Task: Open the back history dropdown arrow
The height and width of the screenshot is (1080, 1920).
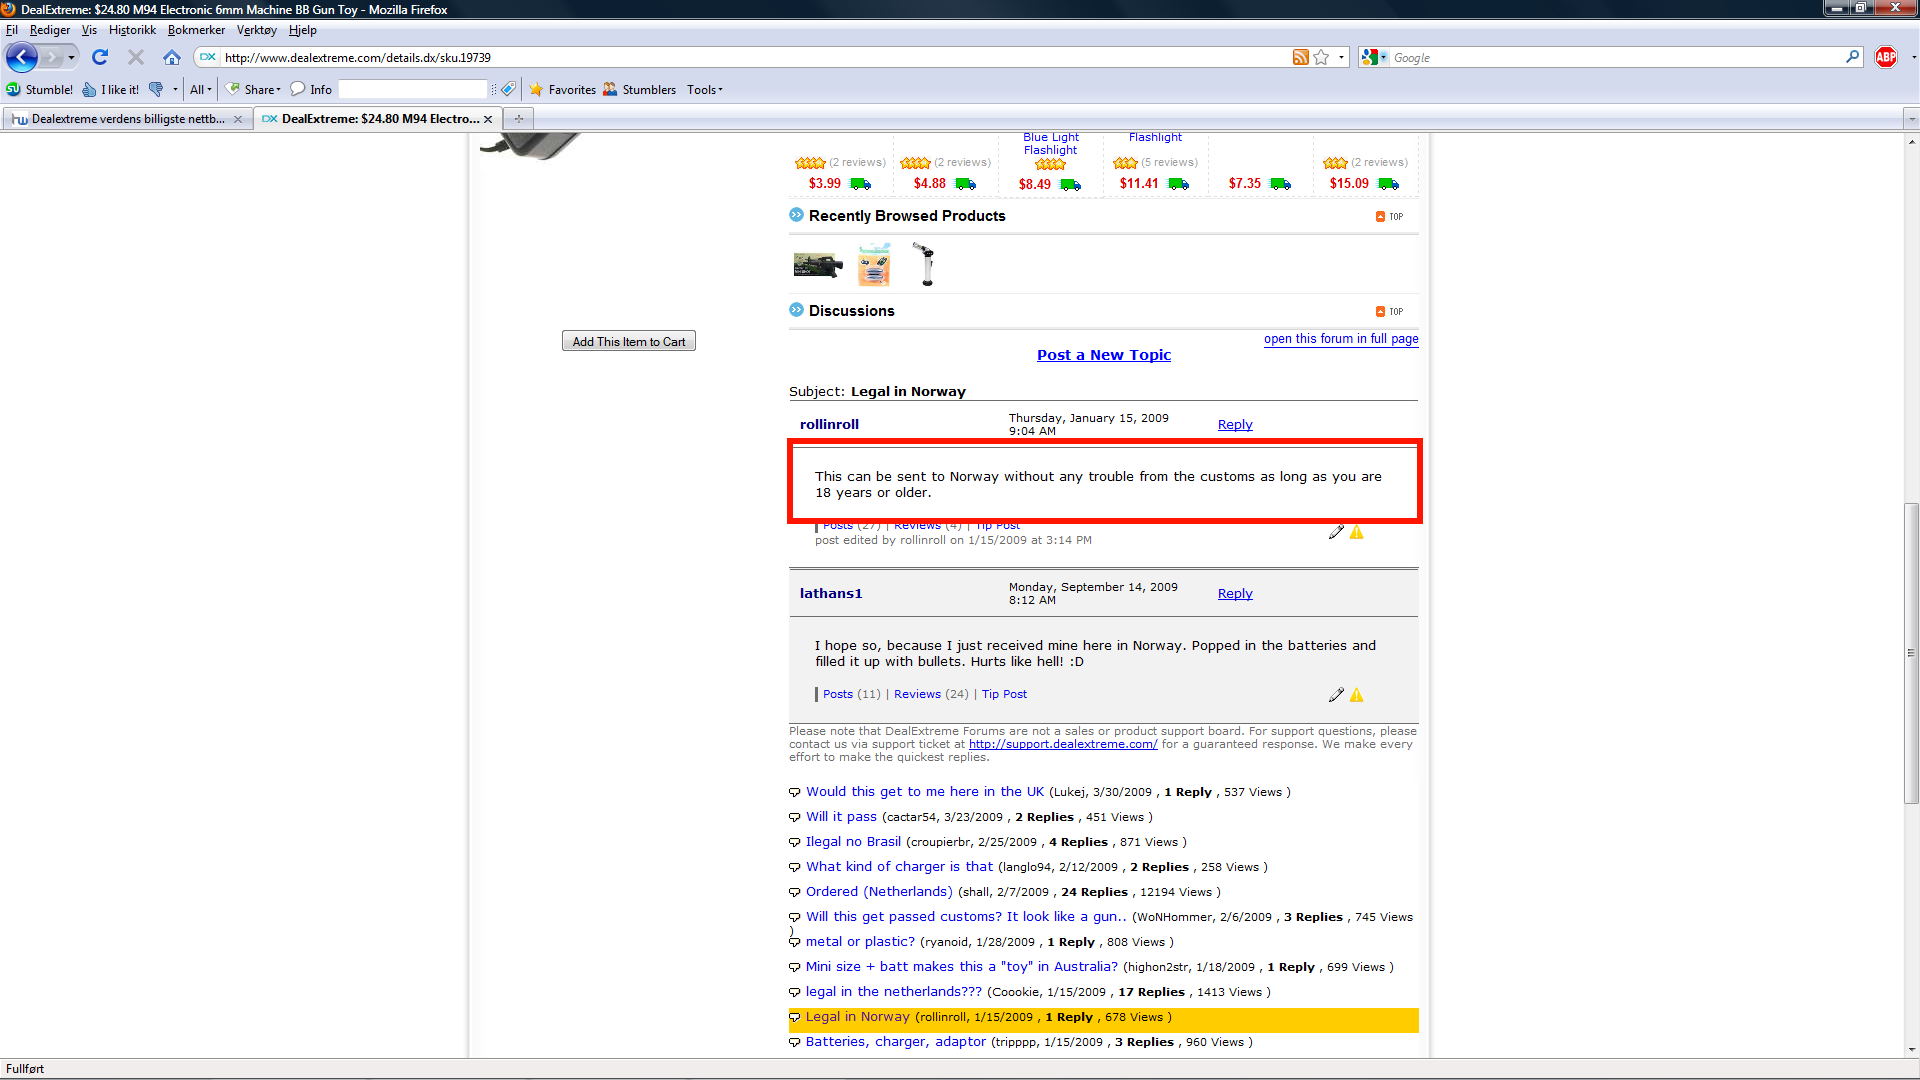Action: [71, 57]
